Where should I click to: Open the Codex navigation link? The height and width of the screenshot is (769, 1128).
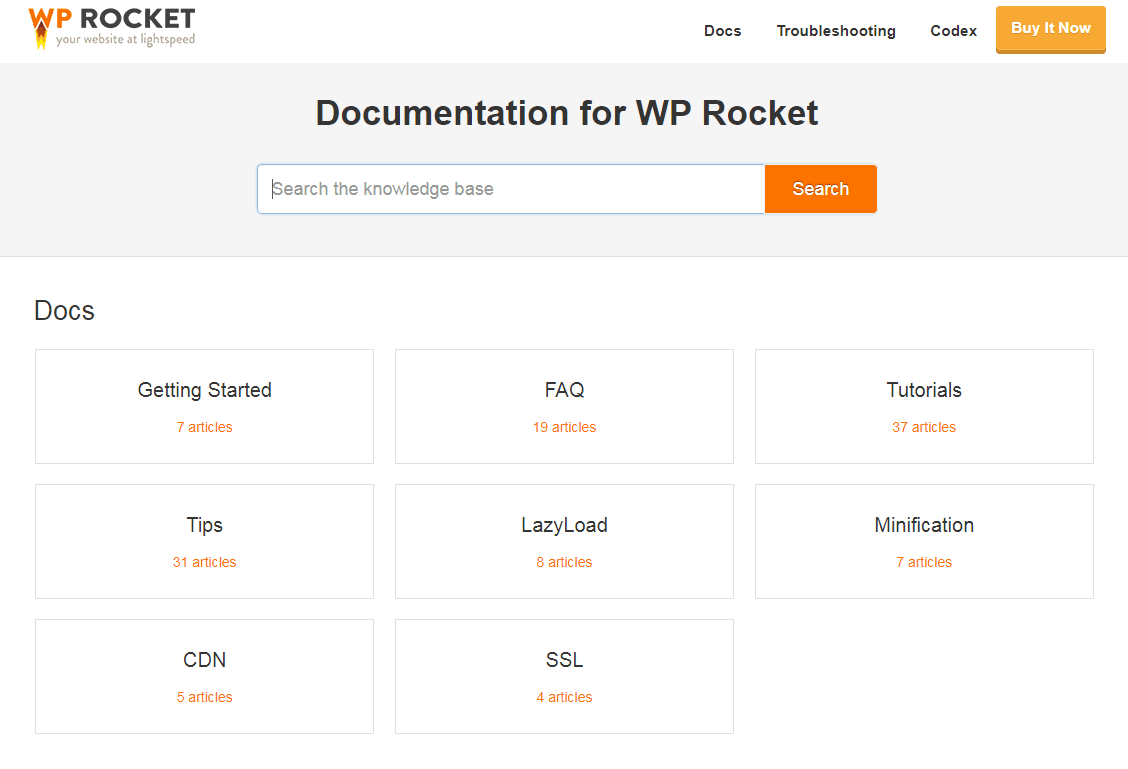coord(953,31)
